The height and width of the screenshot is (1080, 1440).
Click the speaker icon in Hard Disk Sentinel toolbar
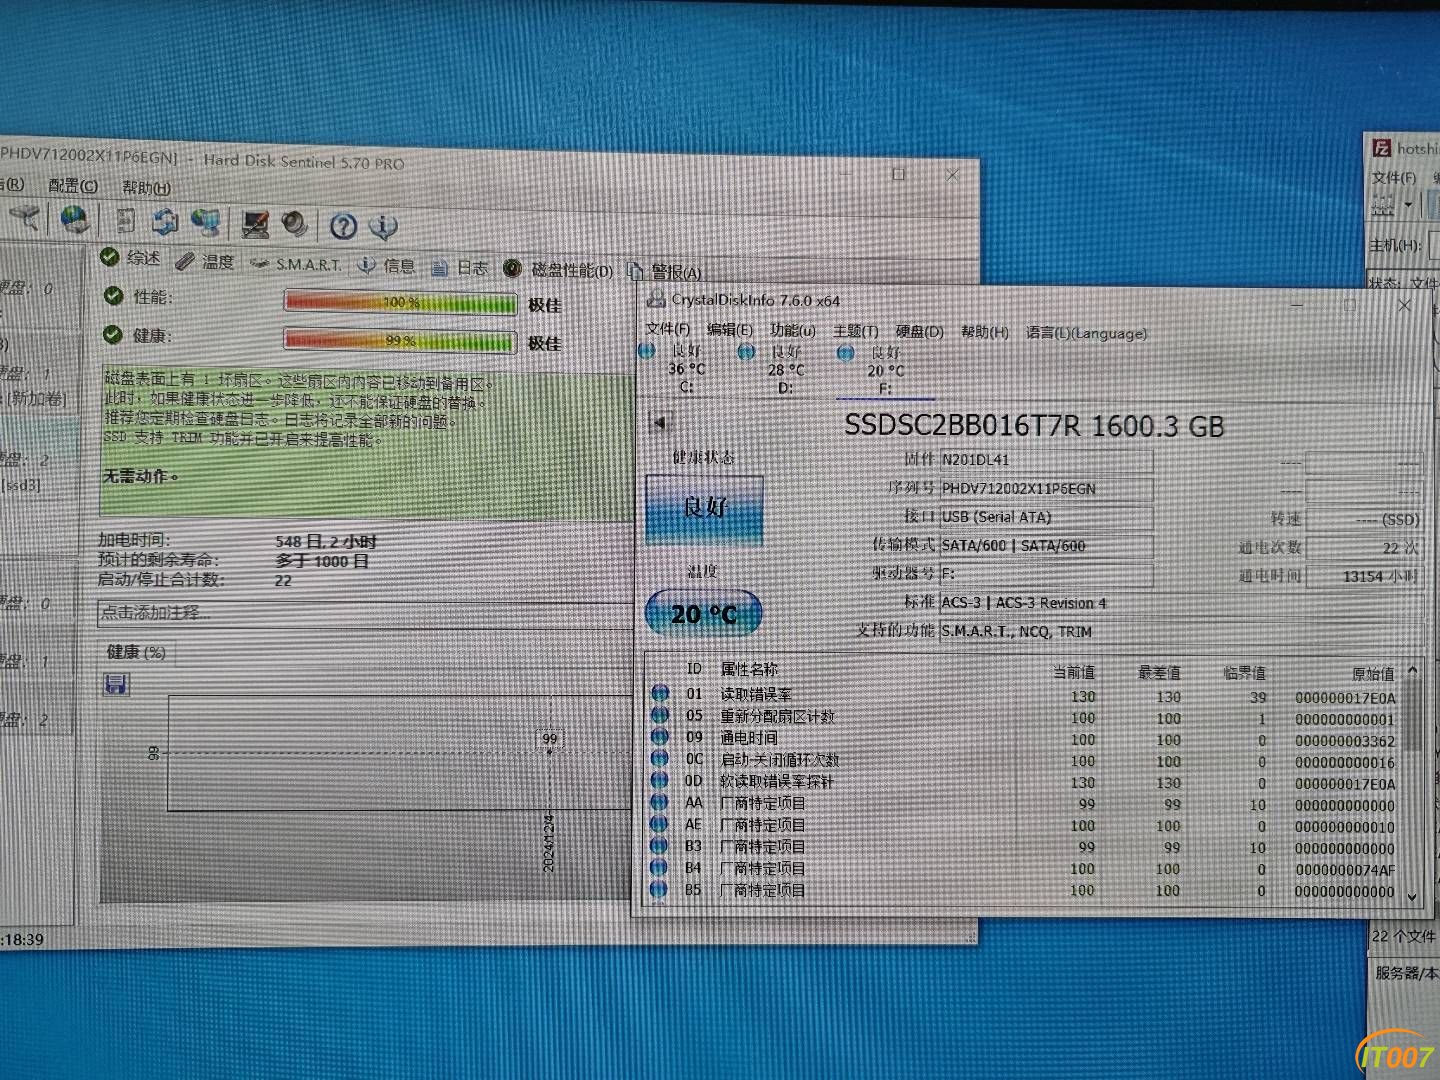tap(294, 224)
